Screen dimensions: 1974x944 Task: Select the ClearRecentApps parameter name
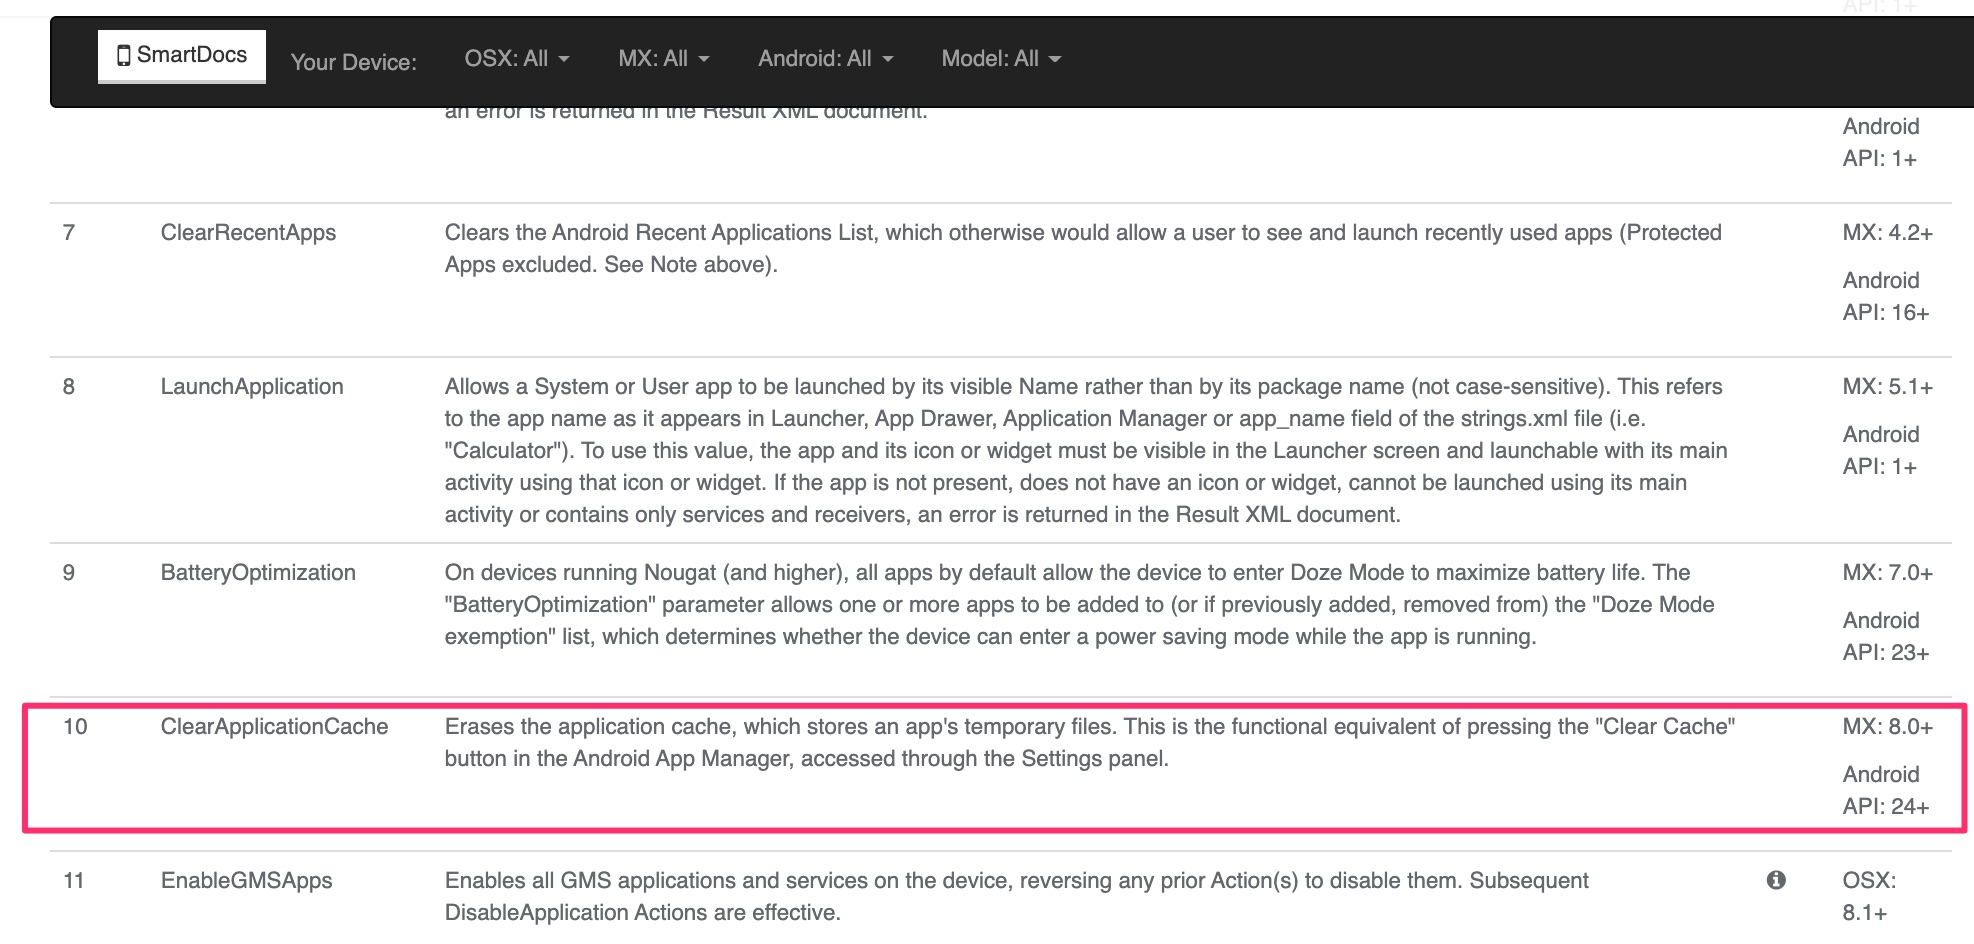click(248, 233)
